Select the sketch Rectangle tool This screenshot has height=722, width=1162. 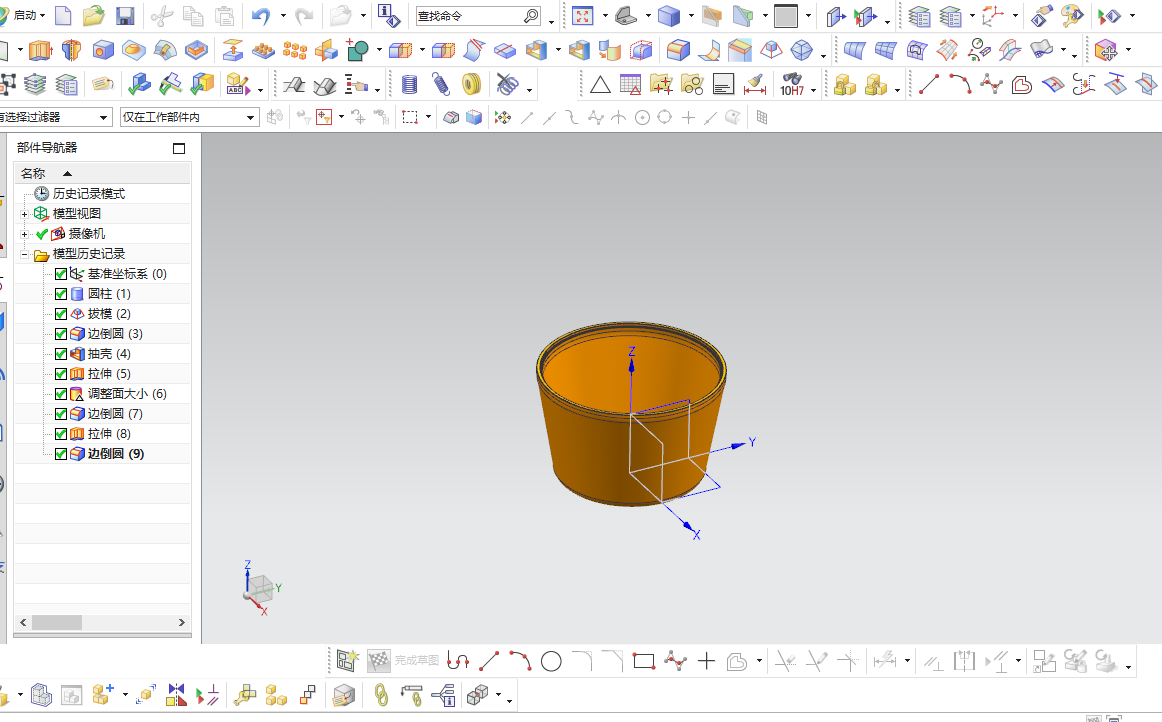coord(644,661)
